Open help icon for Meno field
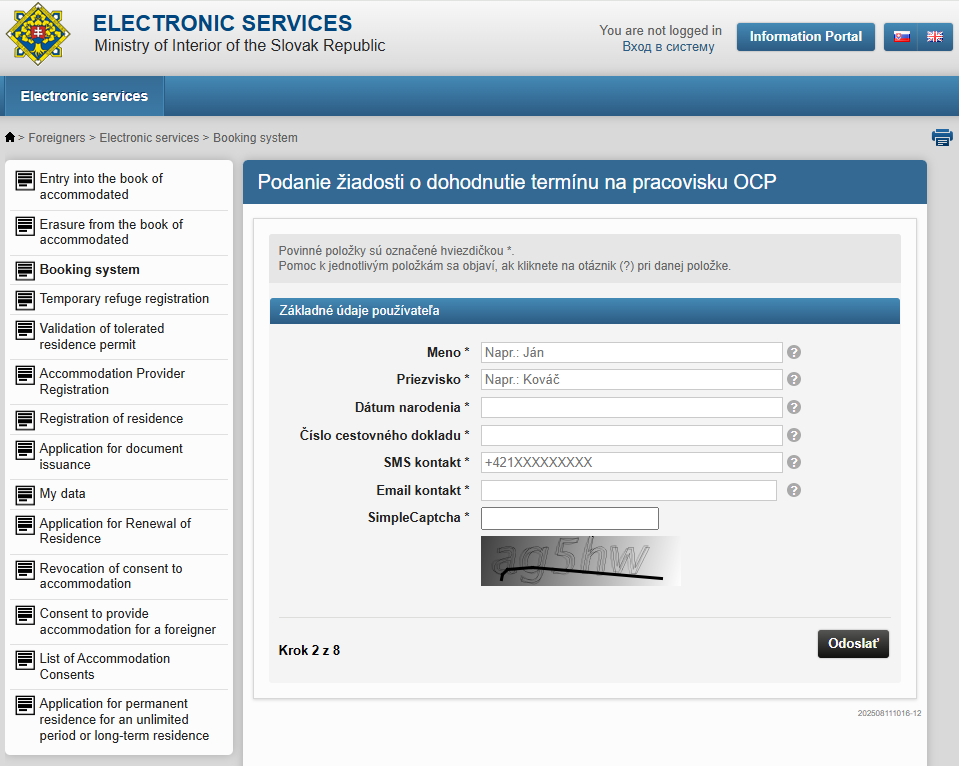This screenshot has width=959, height=766. point(794,352)
